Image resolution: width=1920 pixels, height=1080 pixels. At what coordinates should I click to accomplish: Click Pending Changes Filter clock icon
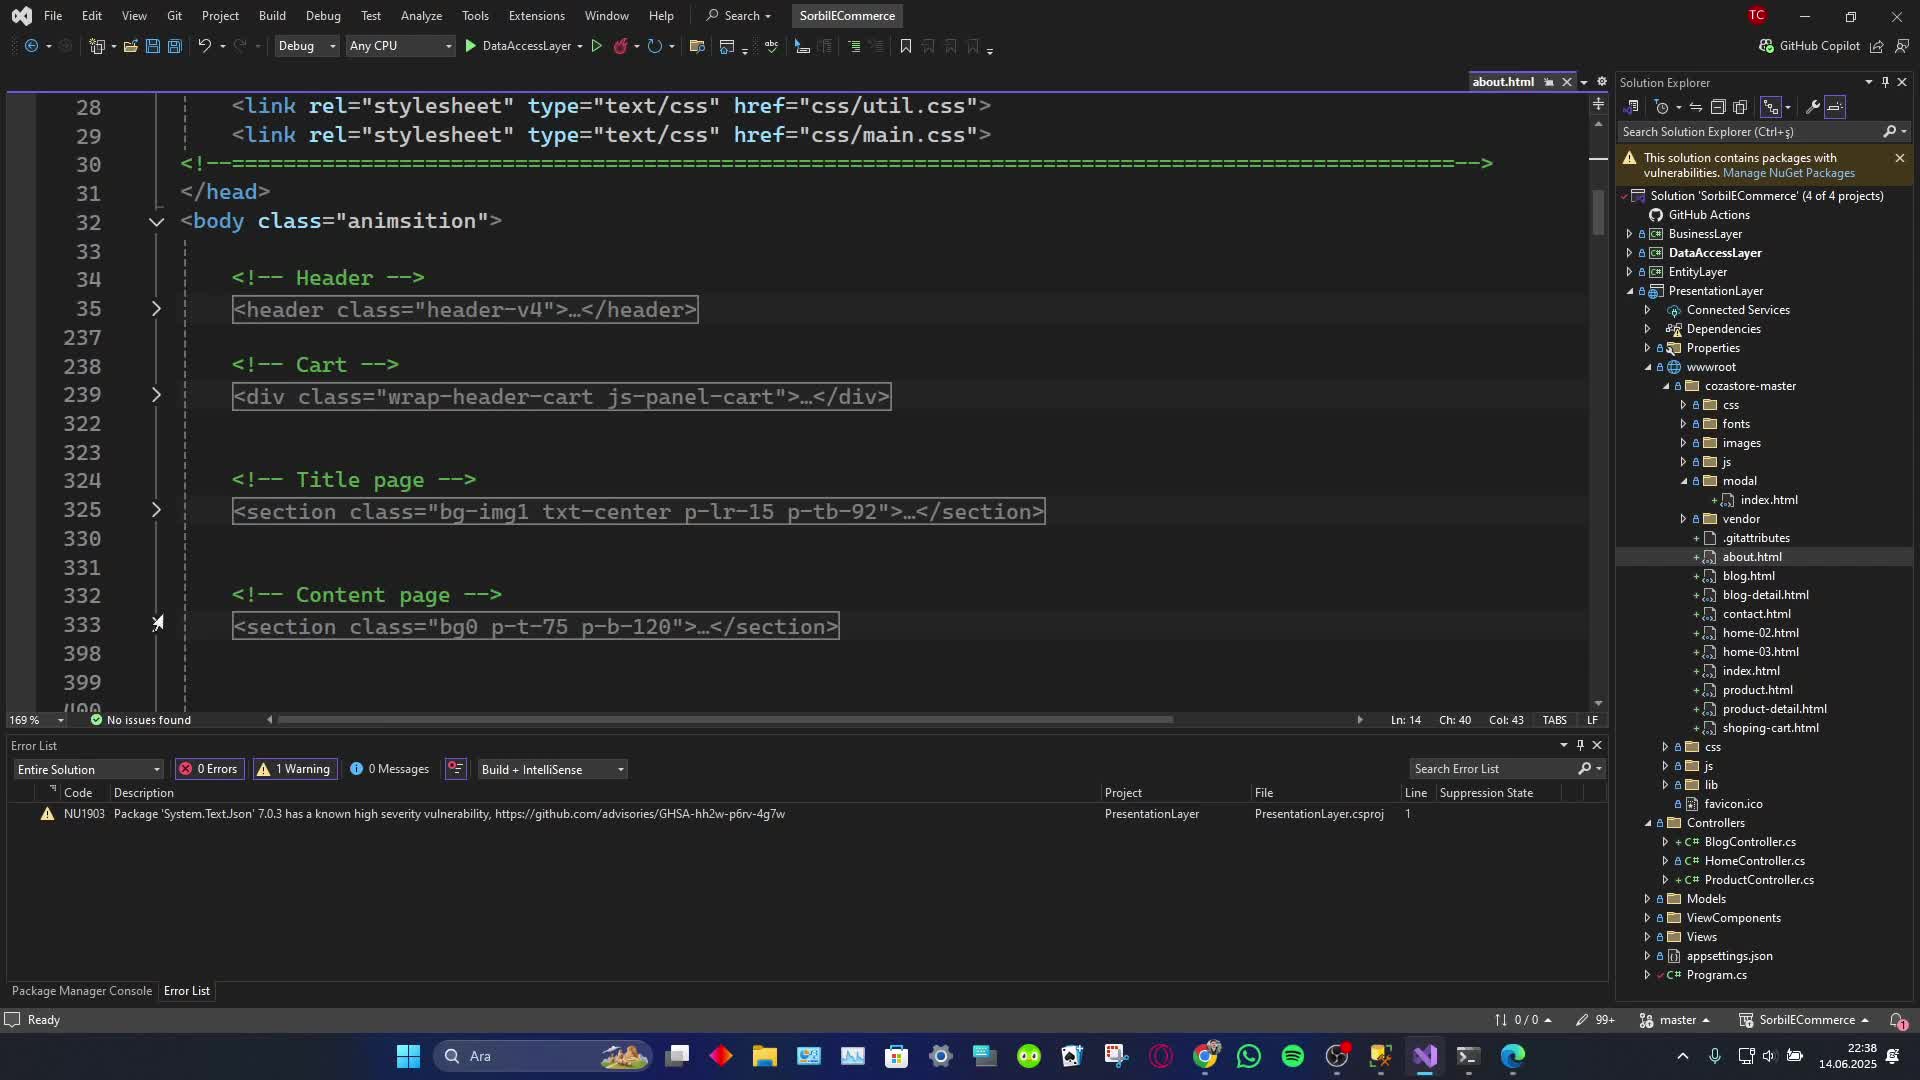(x=1661, y=107)
